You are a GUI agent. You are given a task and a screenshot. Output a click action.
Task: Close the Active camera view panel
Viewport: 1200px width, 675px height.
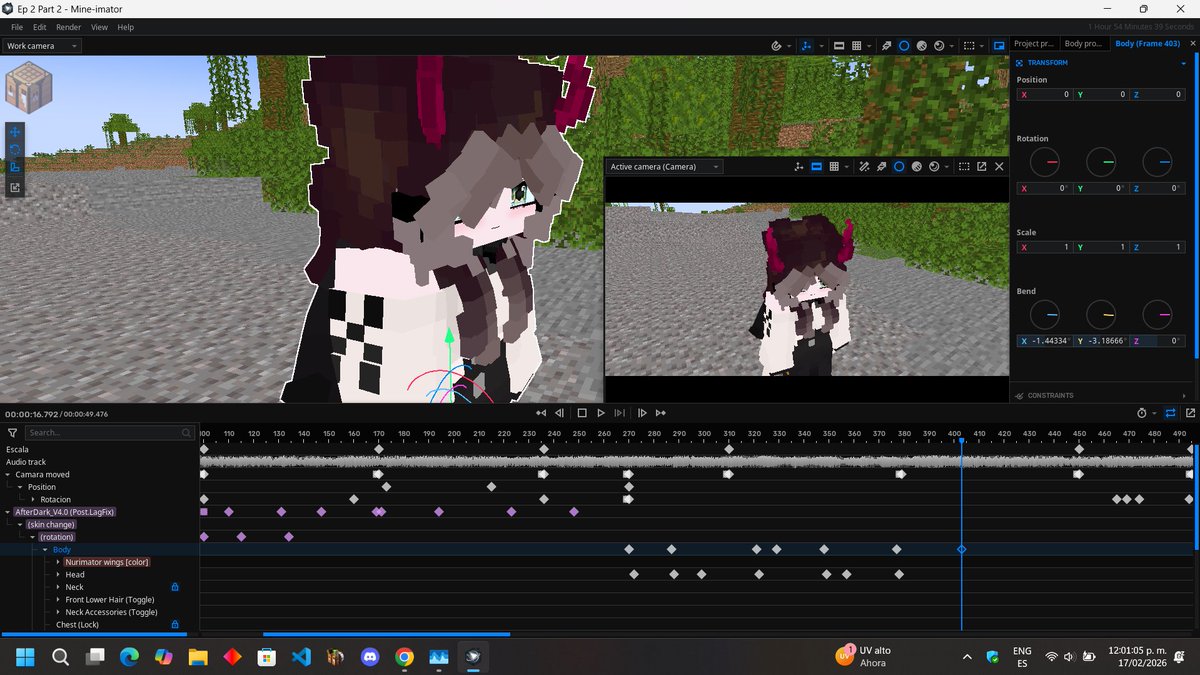(999, 167)
